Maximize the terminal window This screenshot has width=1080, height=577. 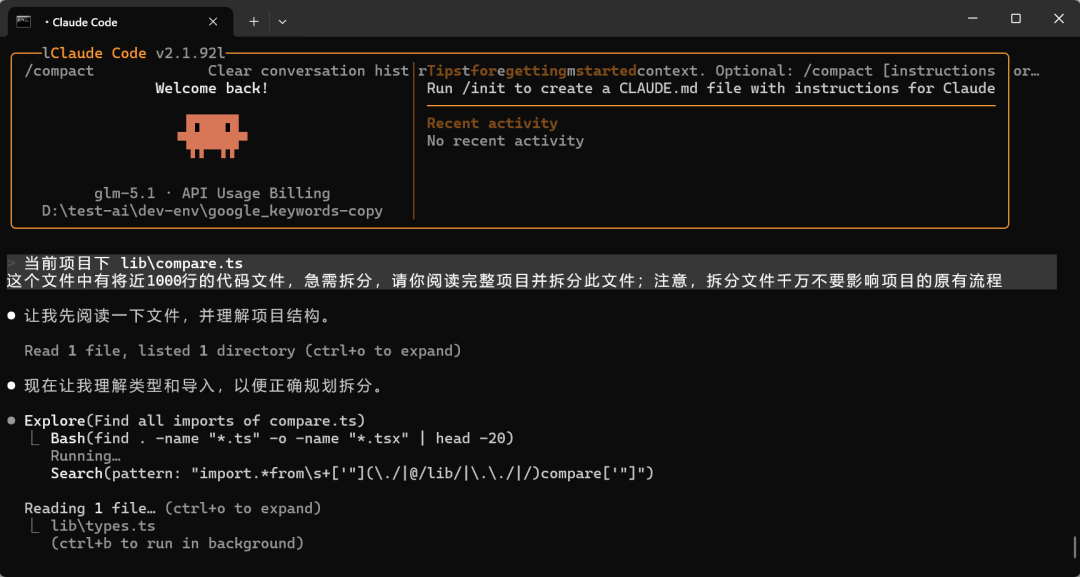tap(1015, 19)
